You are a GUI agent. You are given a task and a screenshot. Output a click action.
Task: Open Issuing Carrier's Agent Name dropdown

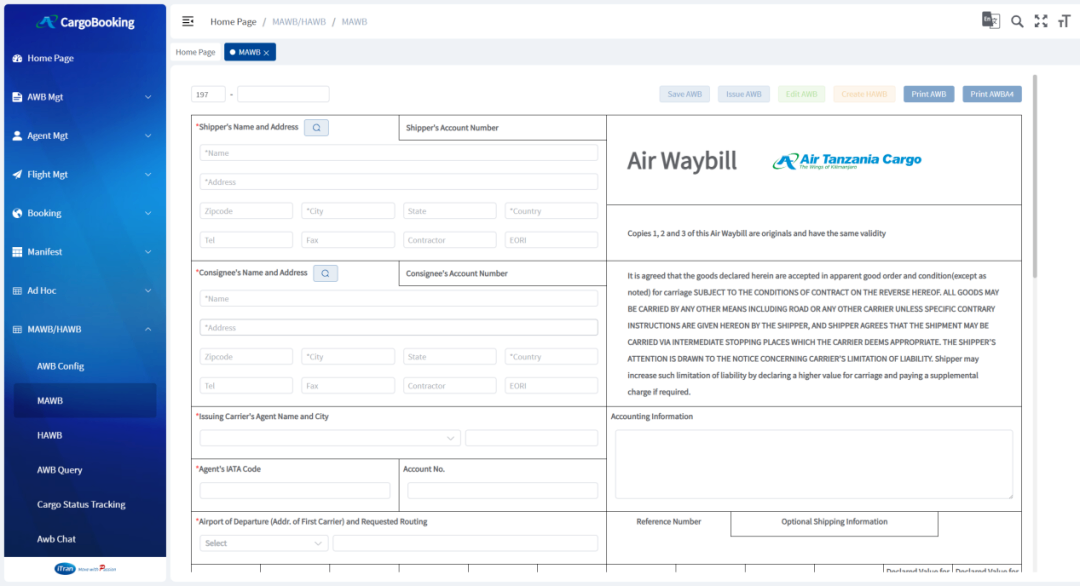pyautogui.click(x=330, y=438)
